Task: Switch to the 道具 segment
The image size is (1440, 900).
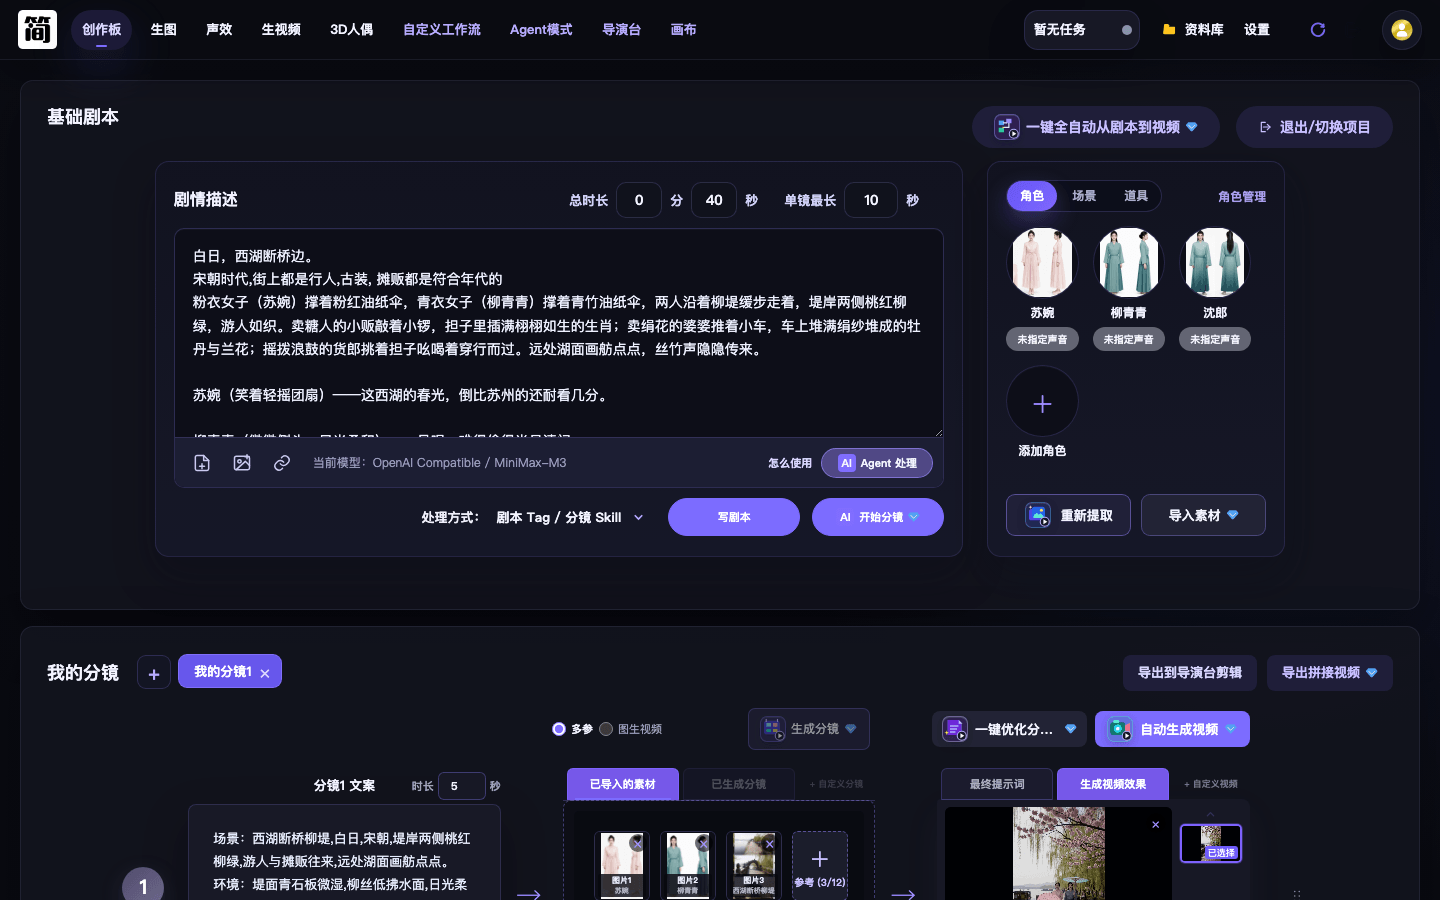Action: click(1136, 196)
